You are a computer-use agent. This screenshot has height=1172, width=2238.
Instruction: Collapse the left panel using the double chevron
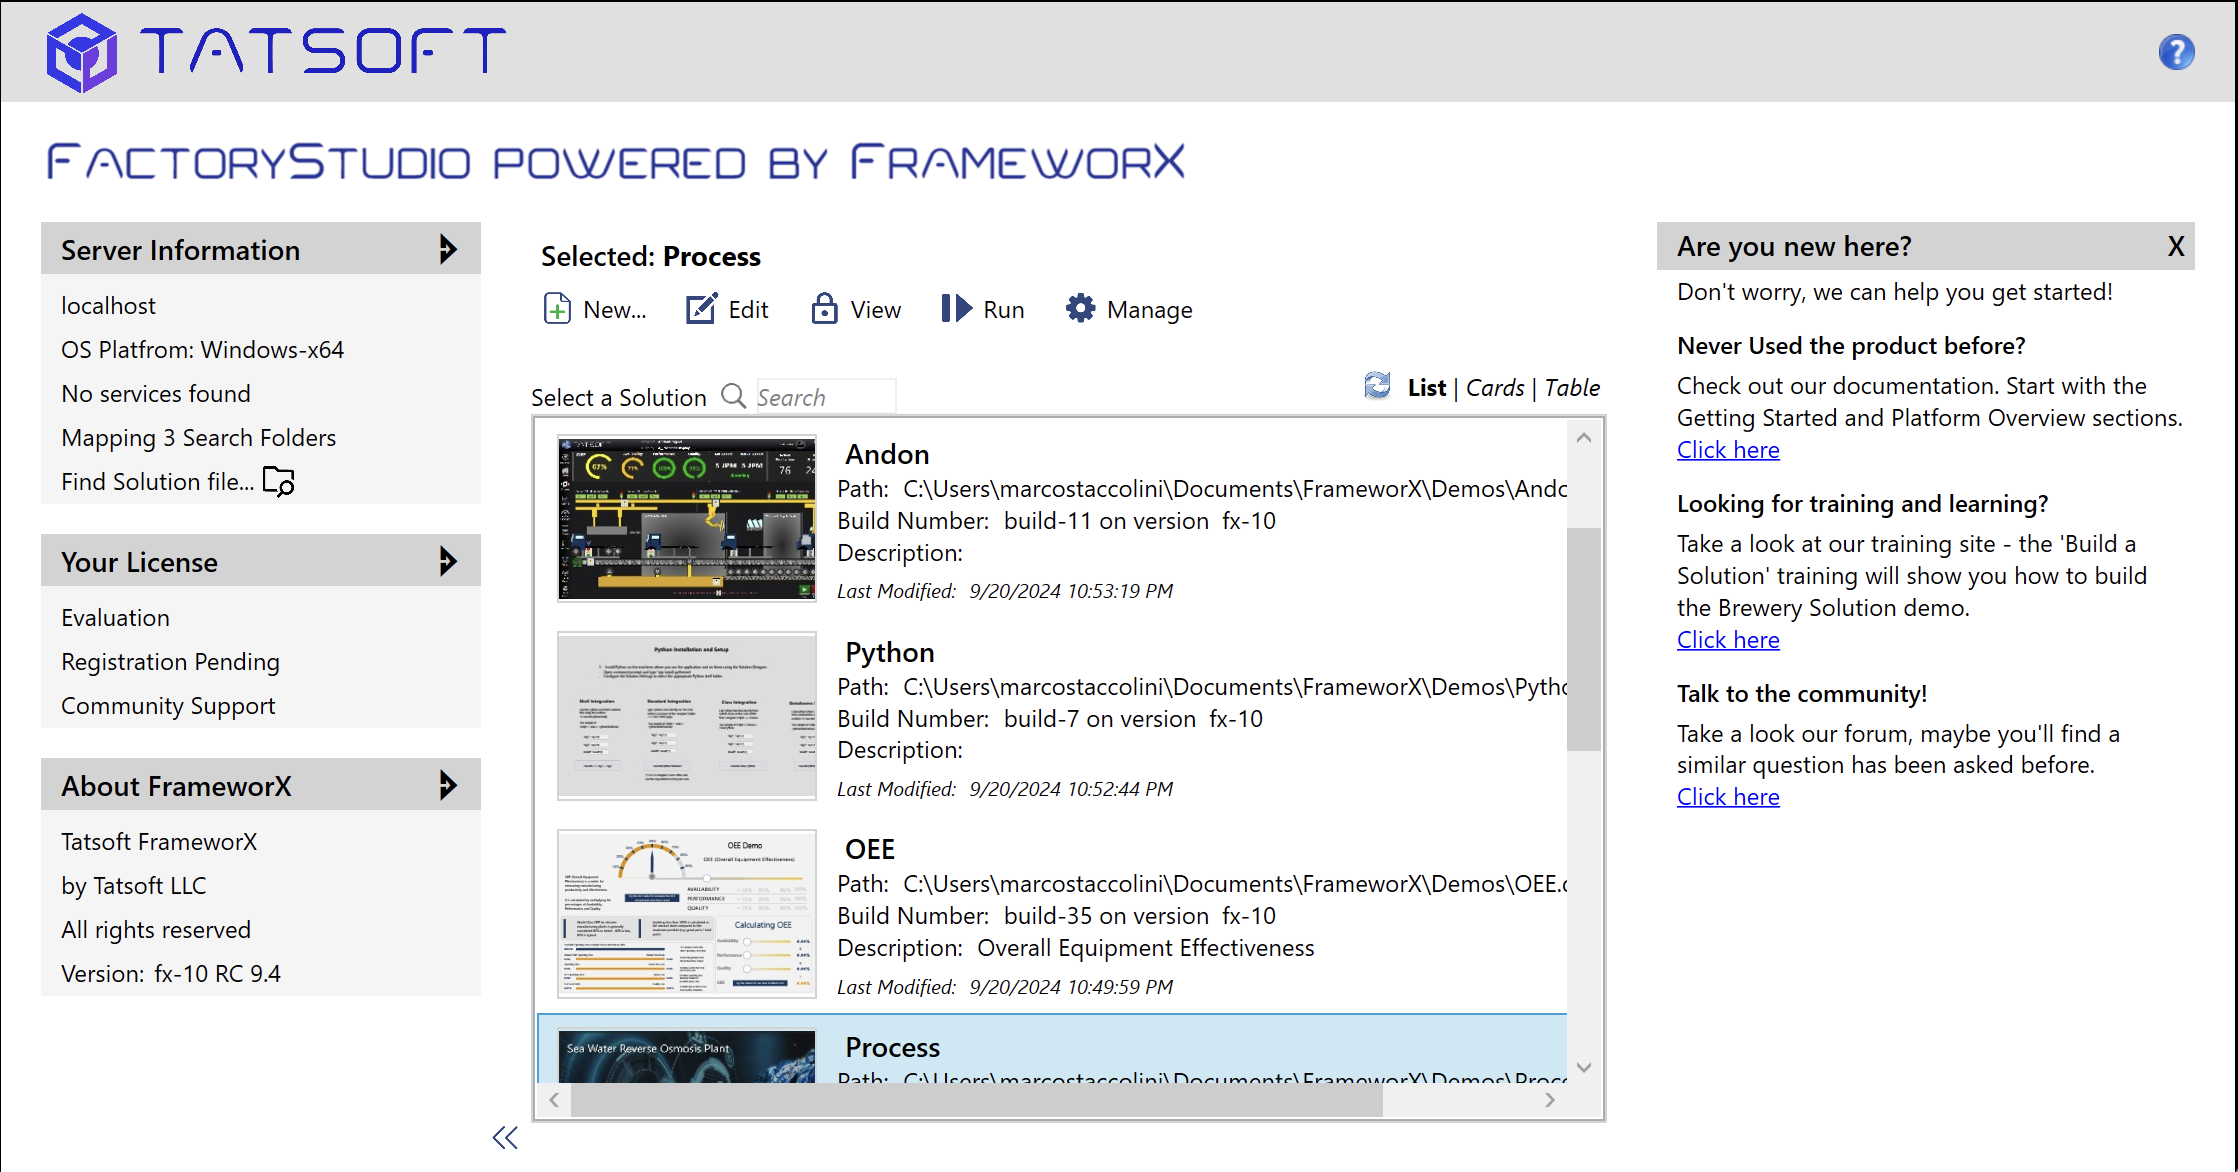pyautogui.click(x=505, y=1138)
